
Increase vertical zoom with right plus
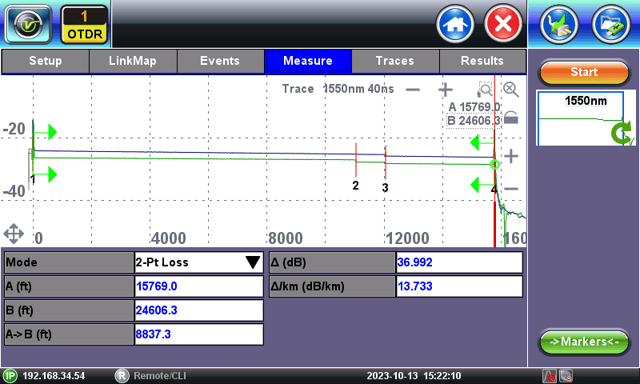pos(511,156)
